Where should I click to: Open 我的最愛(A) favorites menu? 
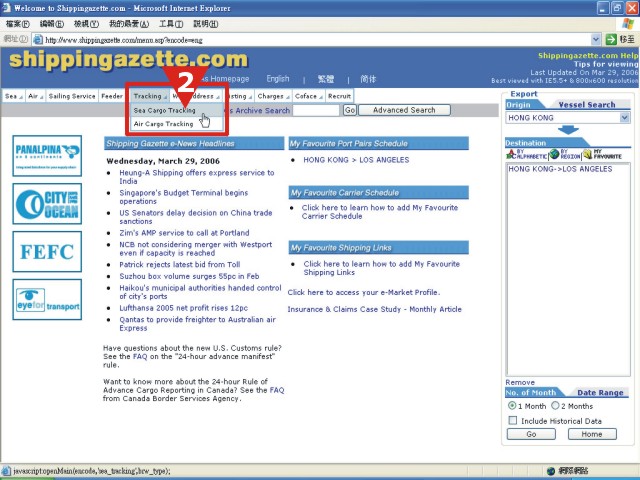(x=129, y=24)
